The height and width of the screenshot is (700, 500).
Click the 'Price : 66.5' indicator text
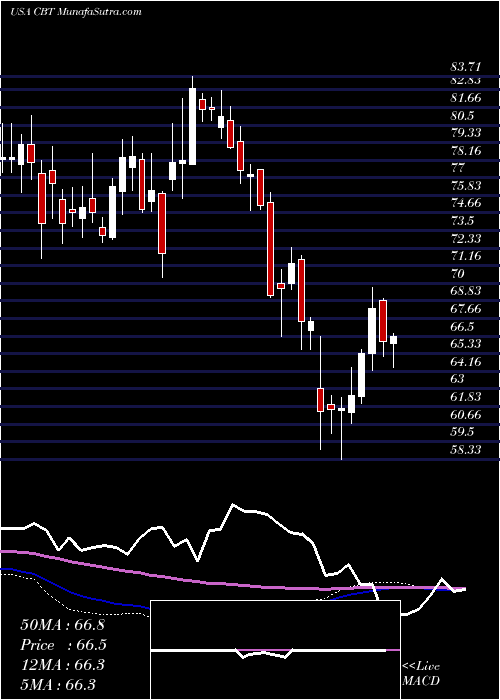pos(63,645)
